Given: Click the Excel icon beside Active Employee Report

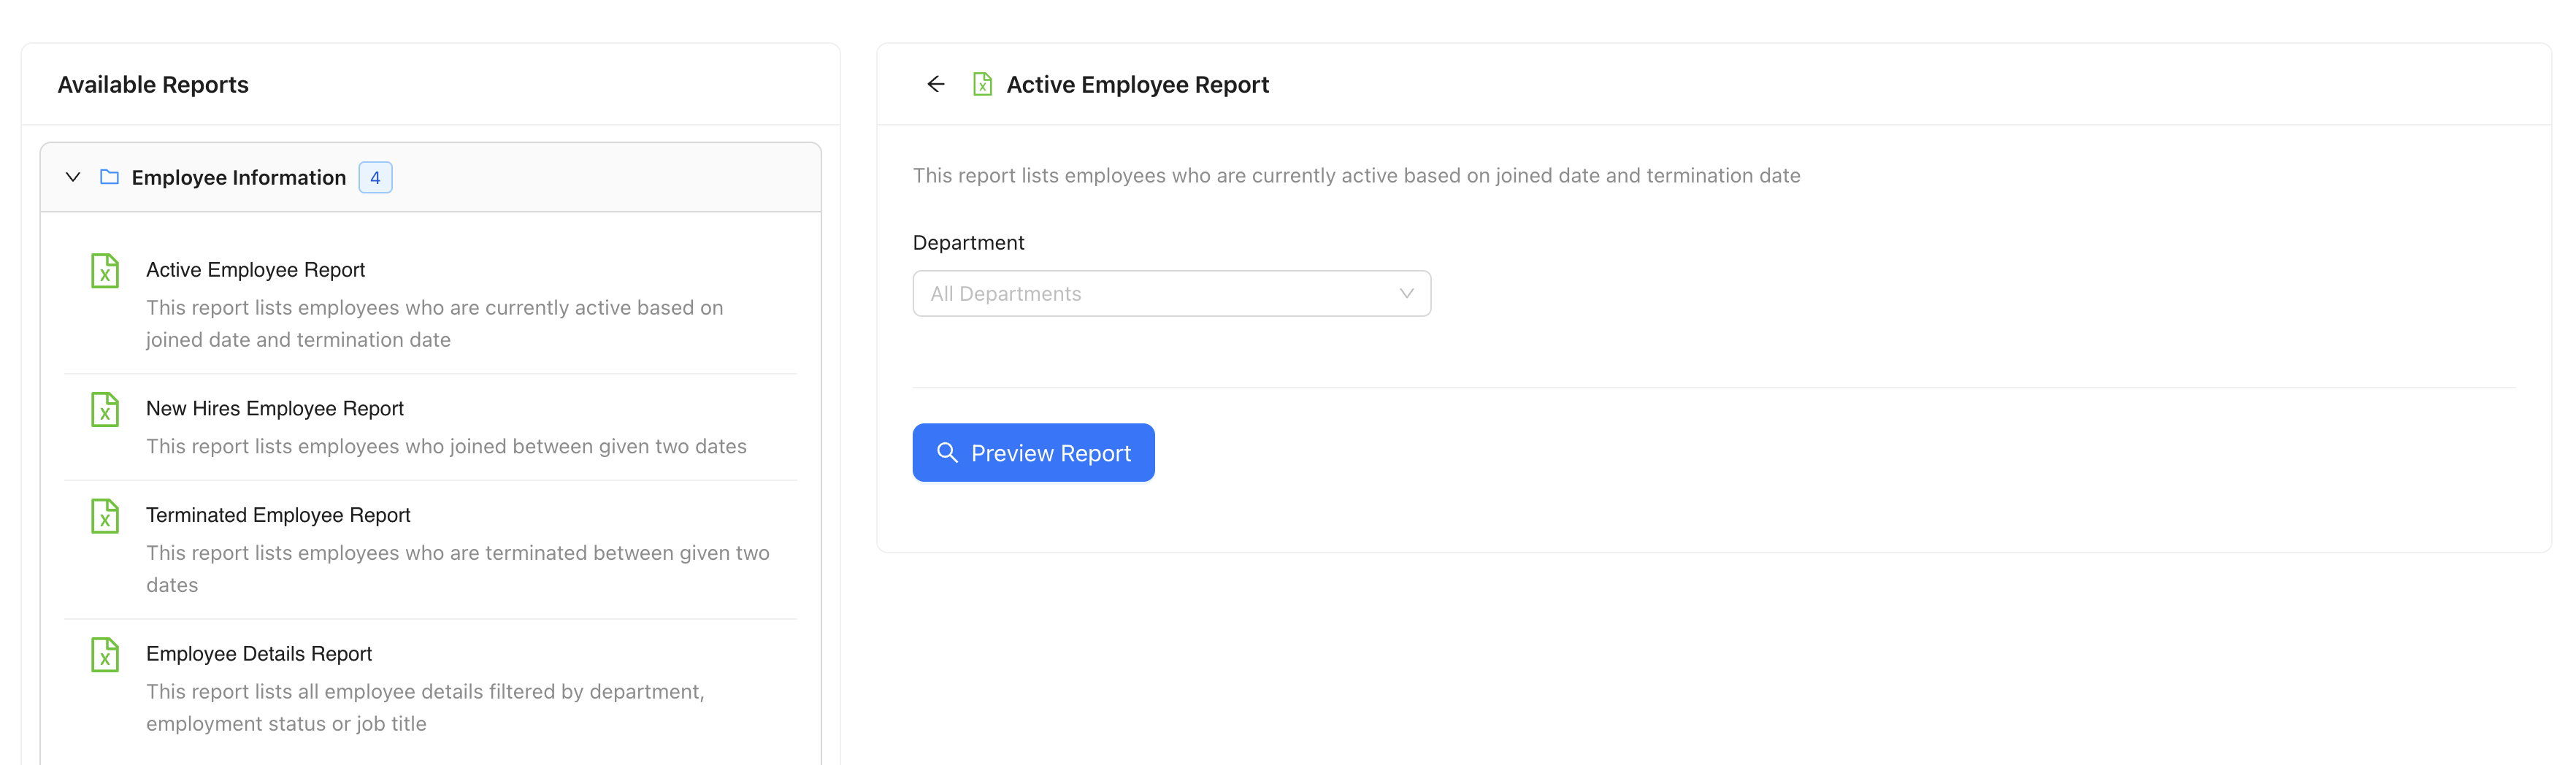Looking at the screenshot, I should click(x=104, y=270).
